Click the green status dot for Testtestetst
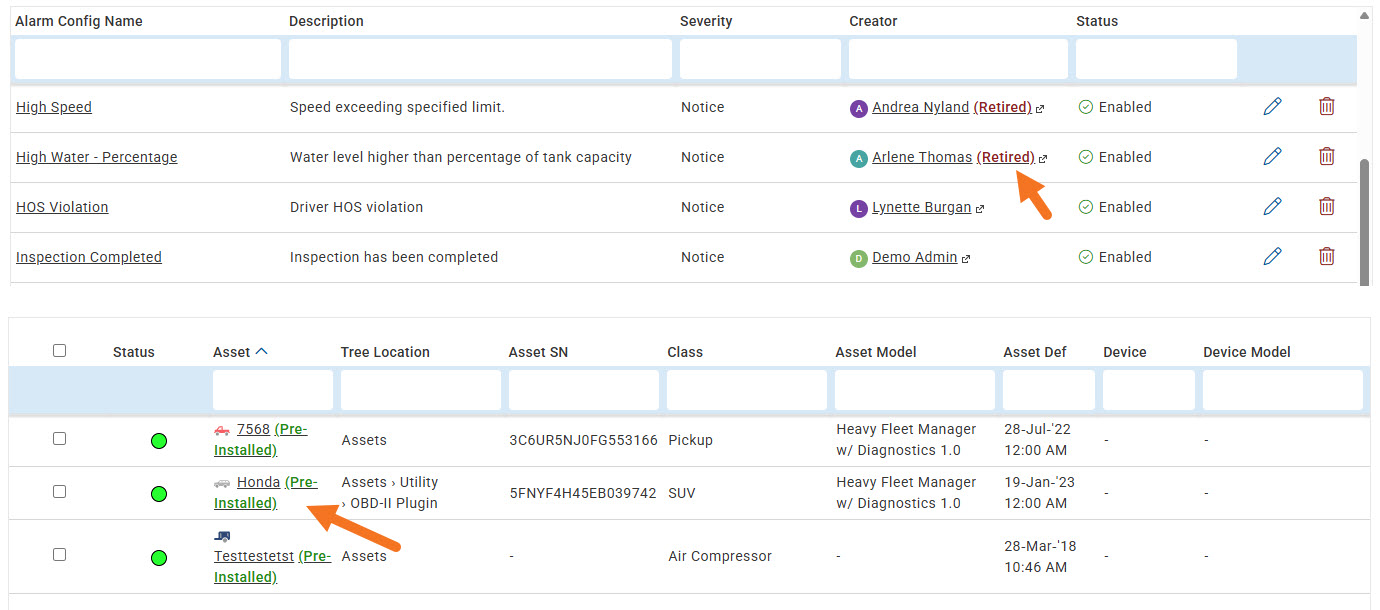Screen dimensions: 1380x610 pyautogui.click(x=158, y=557)
